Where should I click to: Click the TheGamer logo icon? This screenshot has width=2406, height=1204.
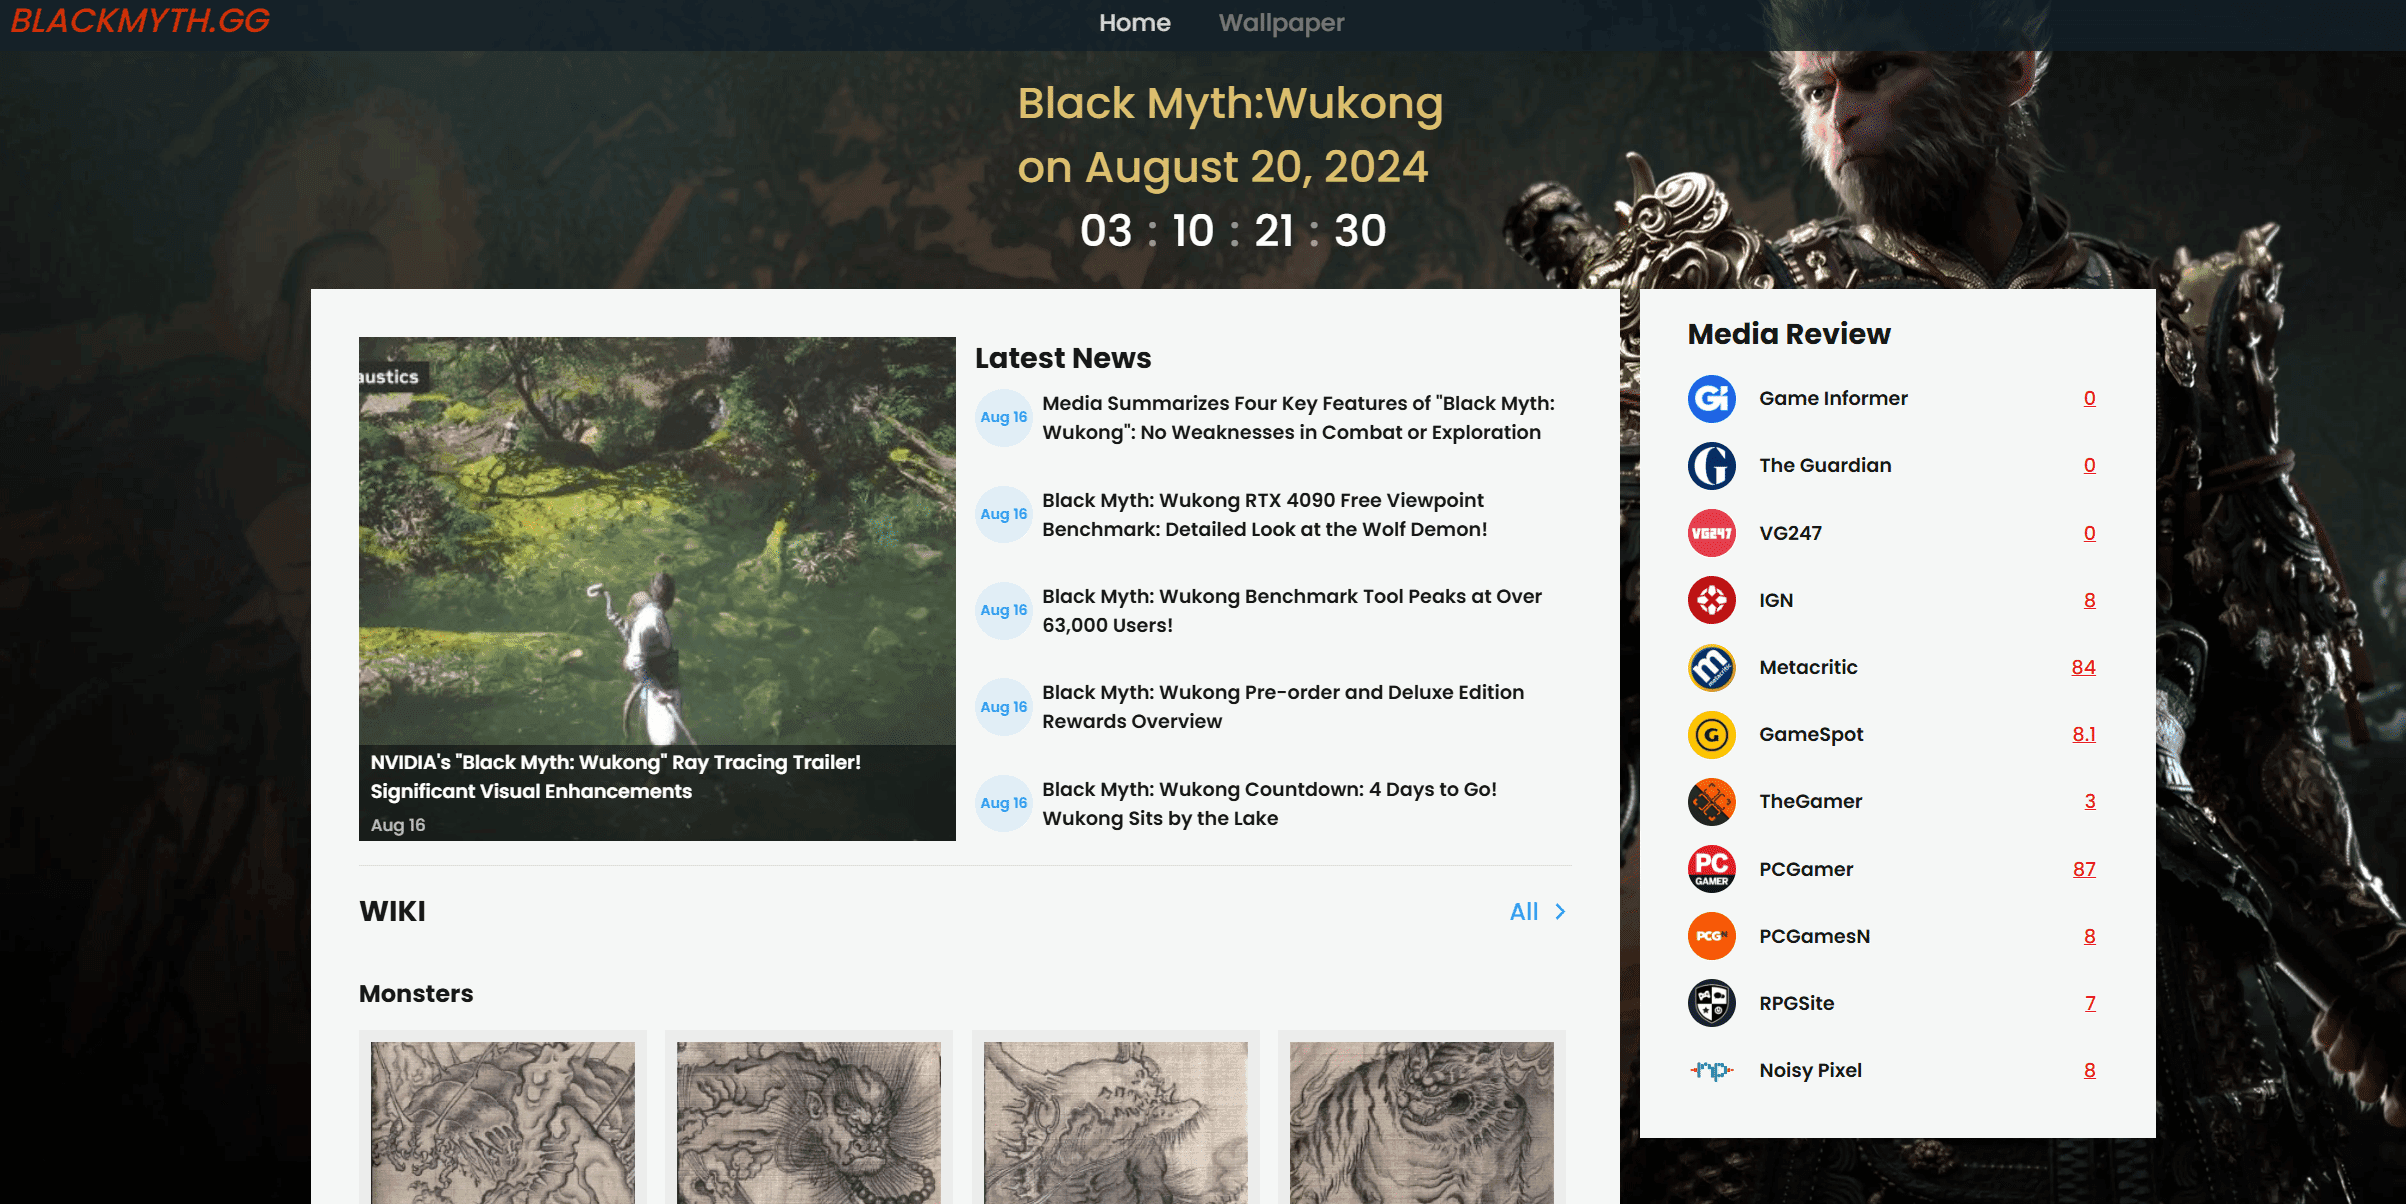click(1711, 802)
